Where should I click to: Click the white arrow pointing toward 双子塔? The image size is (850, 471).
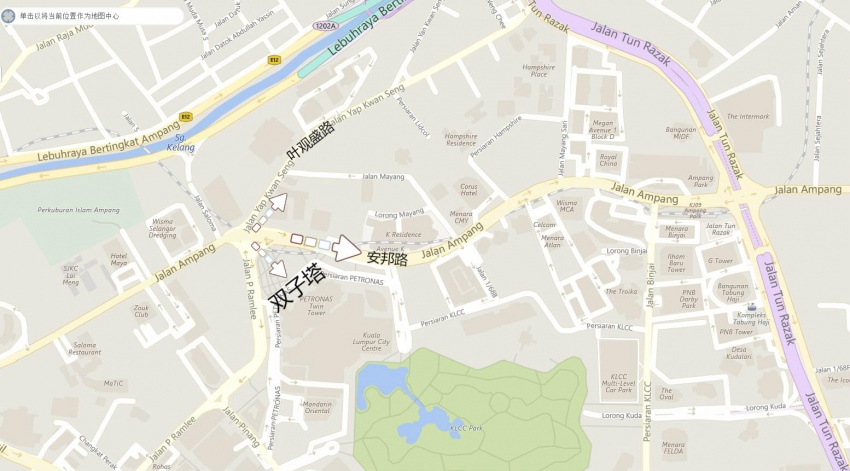pos(279,268)
